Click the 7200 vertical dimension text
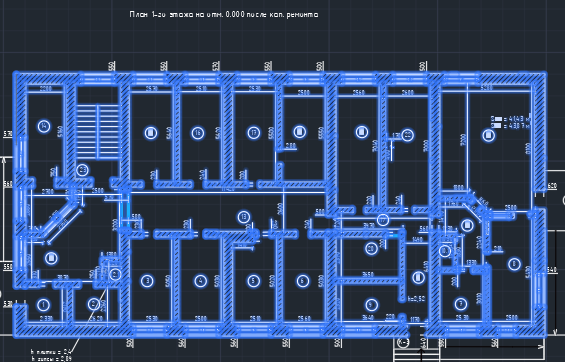565x362 pixels. tap(464, 140)
